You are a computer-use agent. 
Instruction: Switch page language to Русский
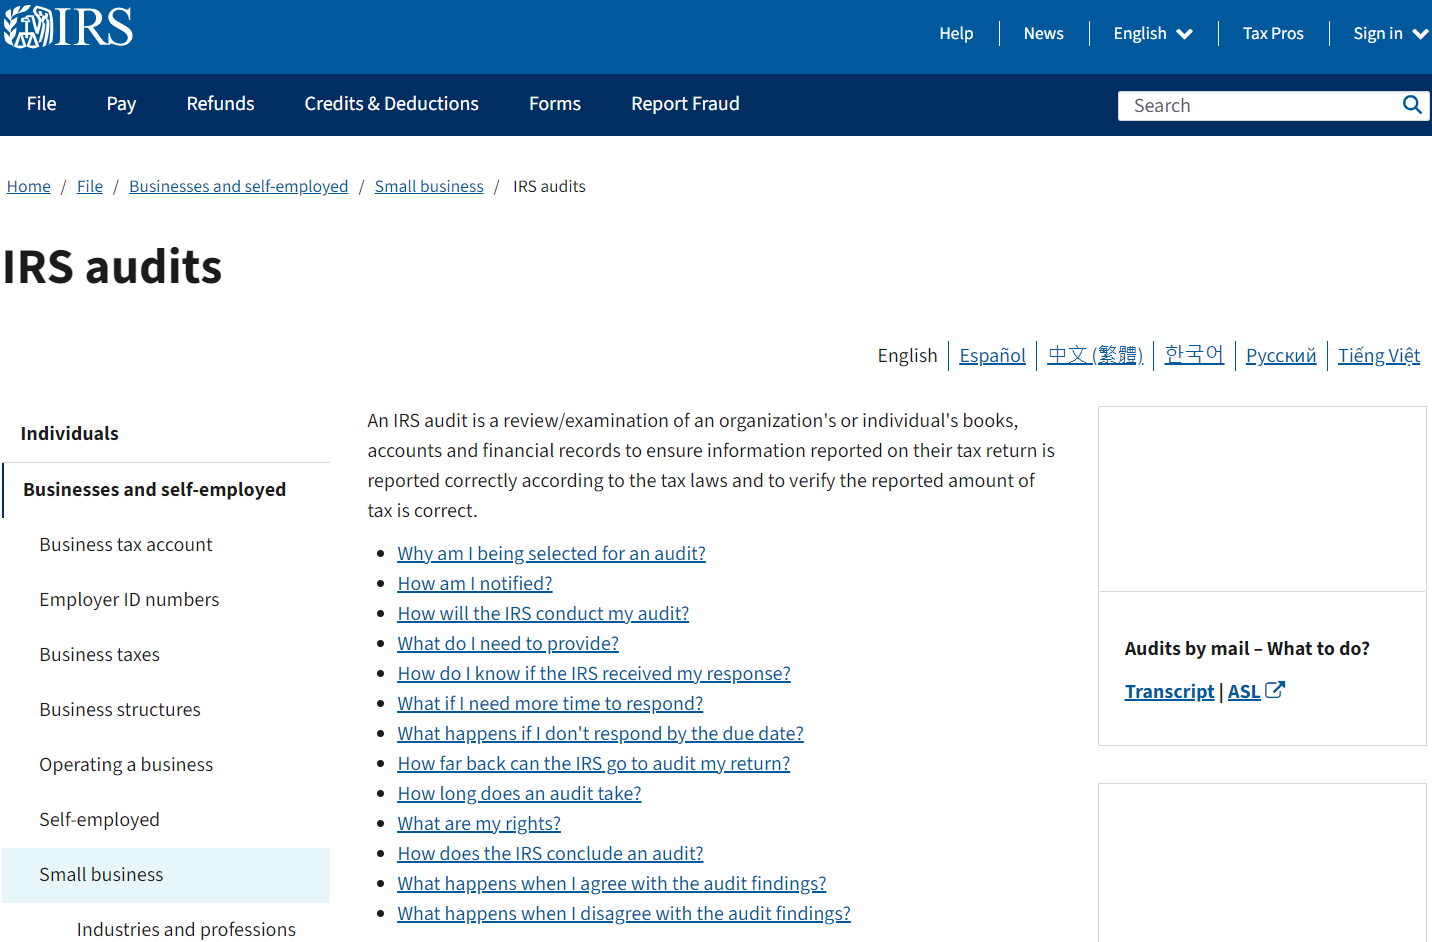click(1281, 356)
